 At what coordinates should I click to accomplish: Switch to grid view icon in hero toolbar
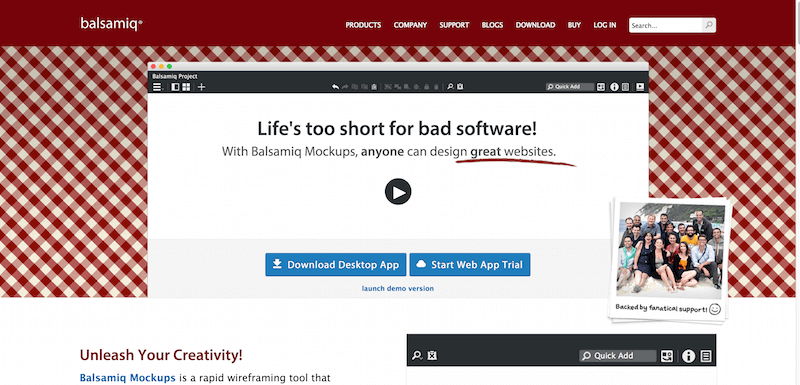coord(186,87)
